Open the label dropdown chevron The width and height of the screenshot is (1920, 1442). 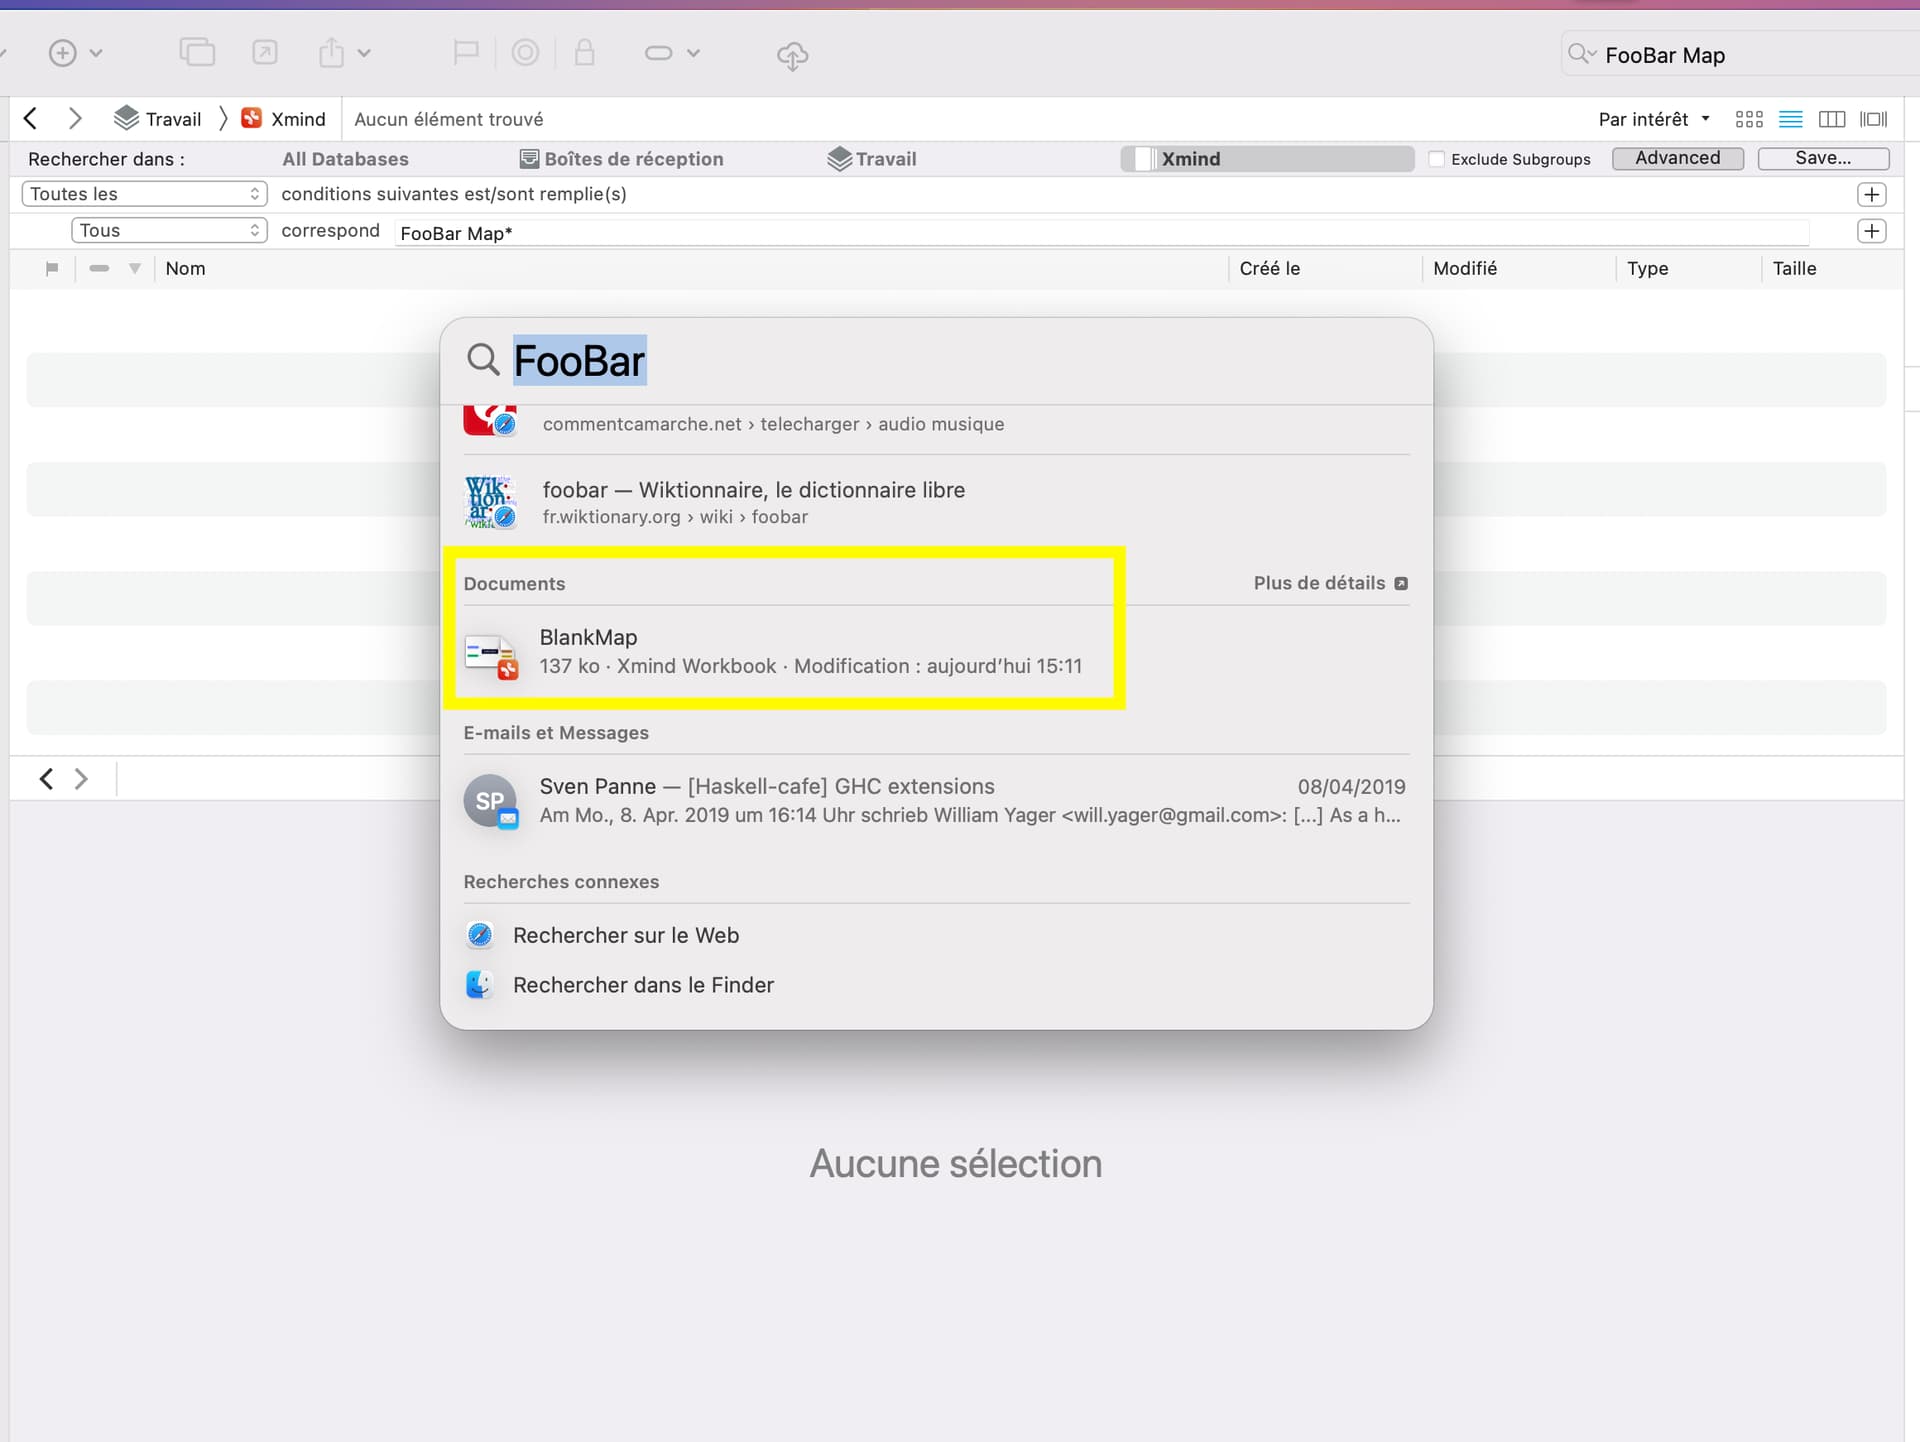click(693, 53)
